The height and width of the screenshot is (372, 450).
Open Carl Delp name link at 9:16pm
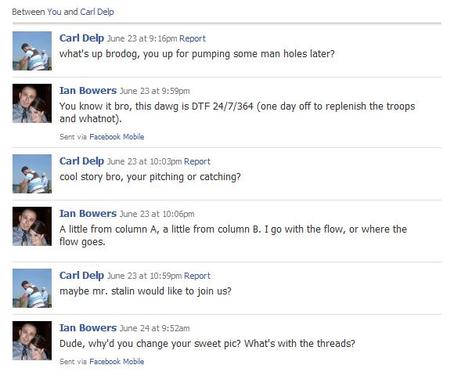click(x=82, y=38)
